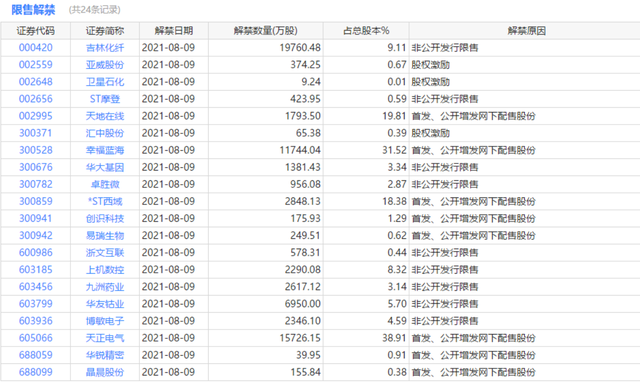Viewport: 640px width, 382px height.
Task: Open stock name 博敏电子
Action: coord(105,321)
